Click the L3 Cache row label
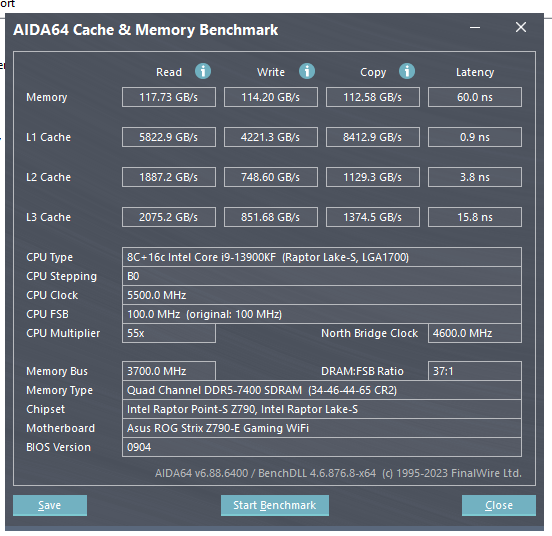Viewport: 552px width, 536px height. (x=49, y=217)
